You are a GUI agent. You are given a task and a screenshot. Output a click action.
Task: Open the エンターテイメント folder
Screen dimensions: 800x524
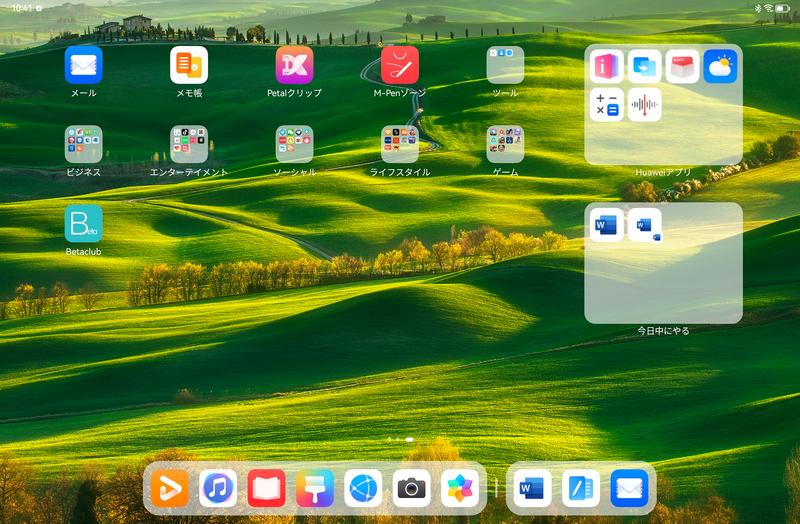coord(189,144)
